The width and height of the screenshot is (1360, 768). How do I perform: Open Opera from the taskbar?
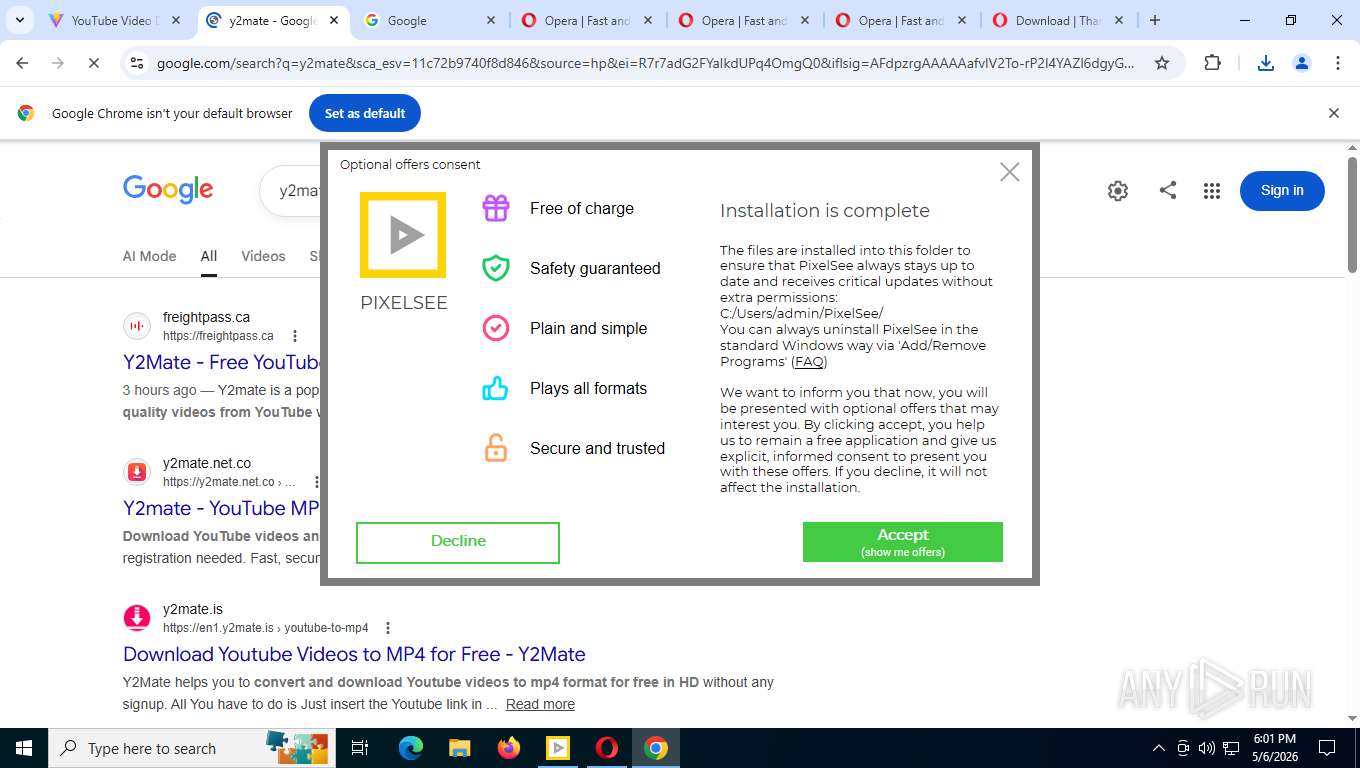[x=606, y=748]
